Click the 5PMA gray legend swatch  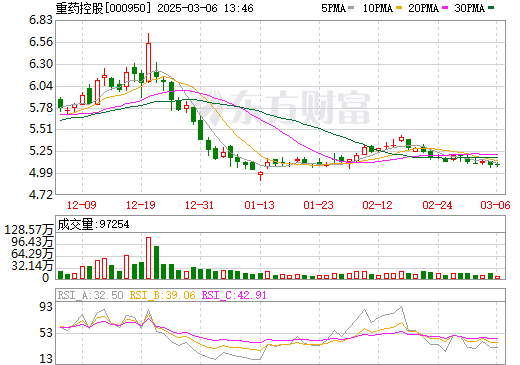(x=351, y=8)
